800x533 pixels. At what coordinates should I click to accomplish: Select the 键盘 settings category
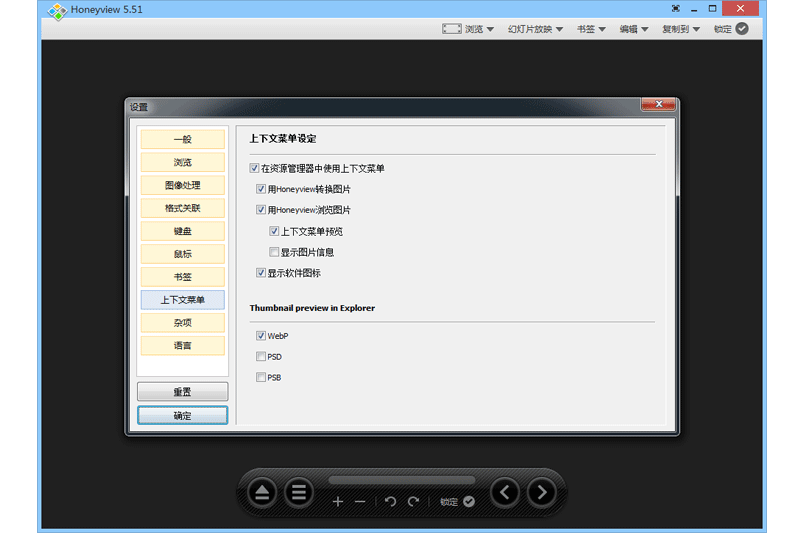(182, 231)
